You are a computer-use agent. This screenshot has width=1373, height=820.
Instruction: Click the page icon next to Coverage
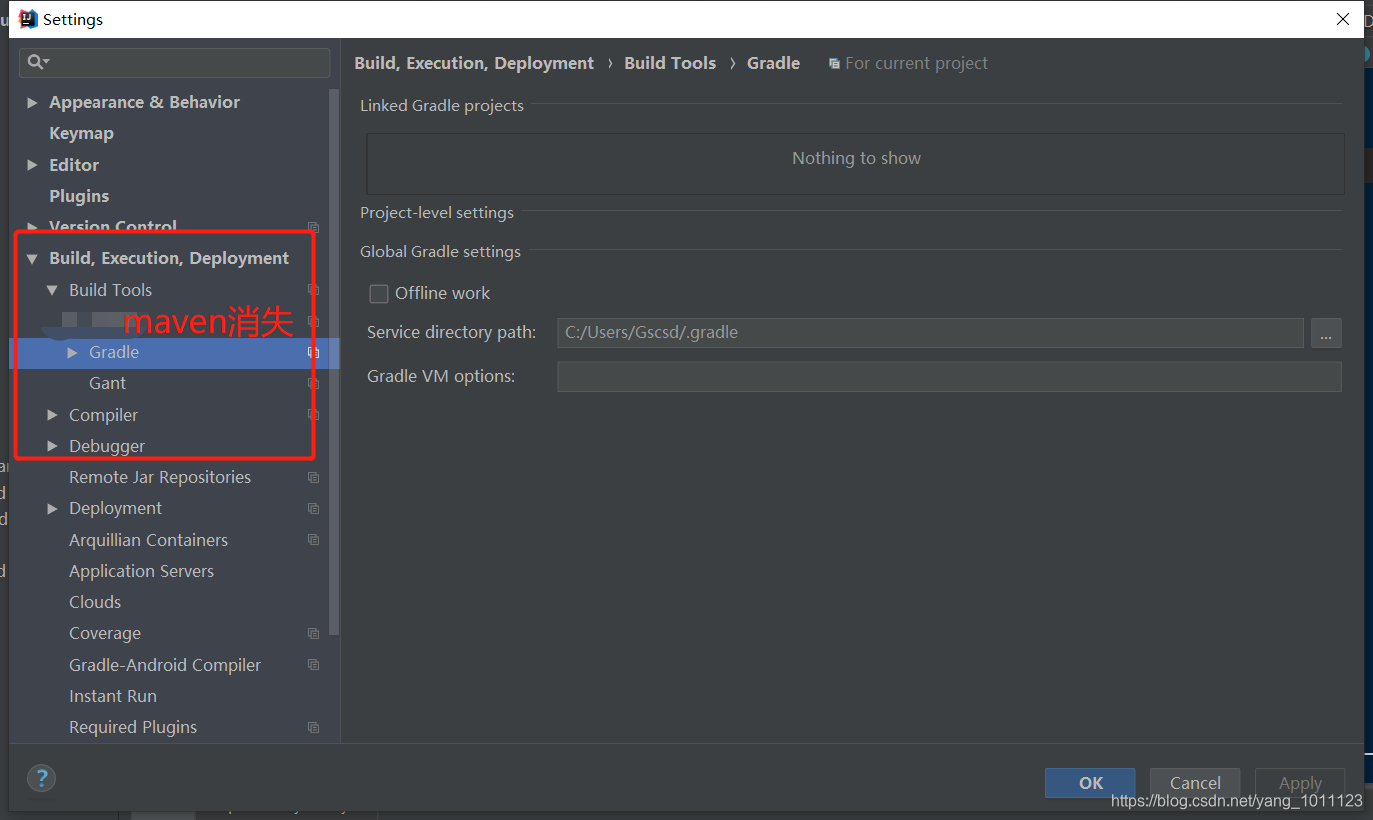(x=313, y=633)
